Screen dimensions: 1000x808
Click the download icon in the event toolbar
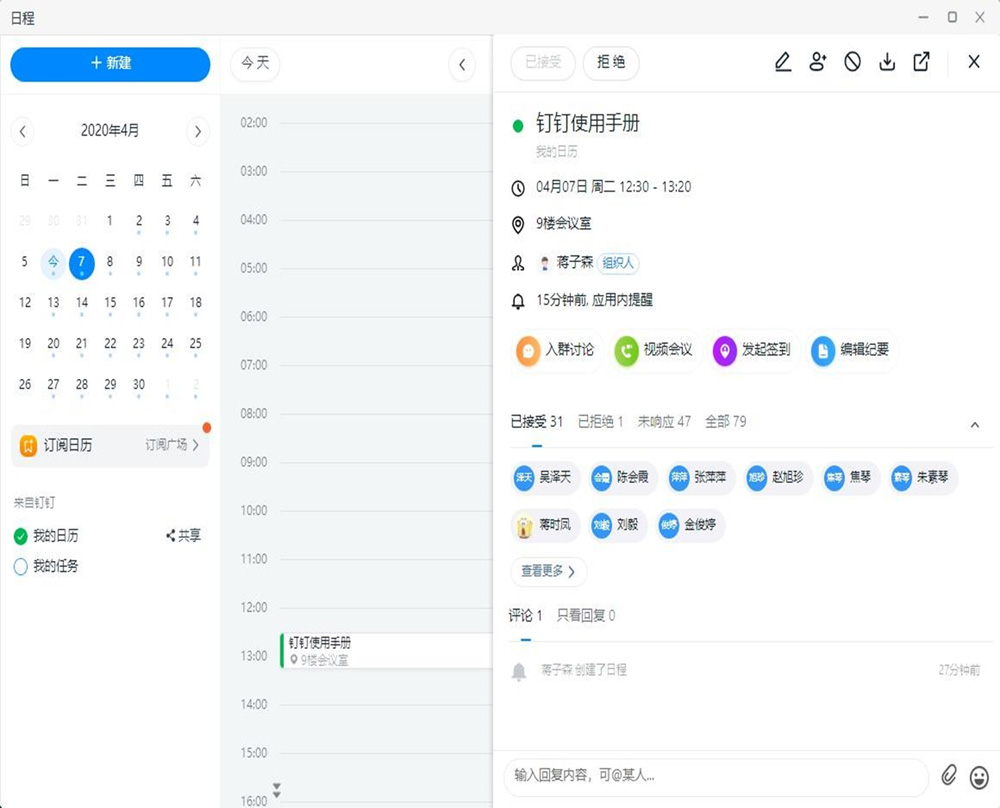coord(887,62)
